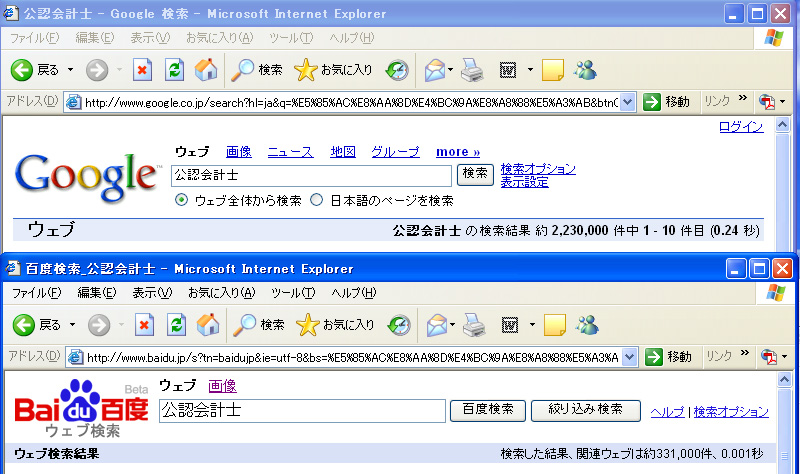Viewport: 800px width, 474px height.
Task: Expand the address bar dropdown in the Google window
Action: click(627, 102)
